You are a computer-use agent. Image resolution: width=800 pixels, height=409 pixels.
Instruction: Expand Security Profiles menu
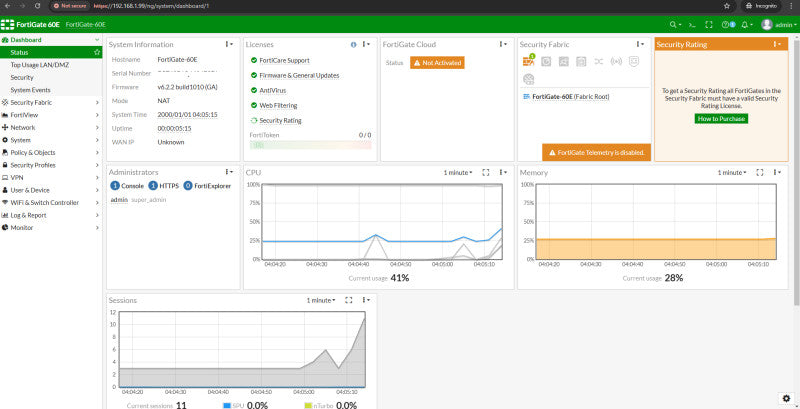click(51, 165)
